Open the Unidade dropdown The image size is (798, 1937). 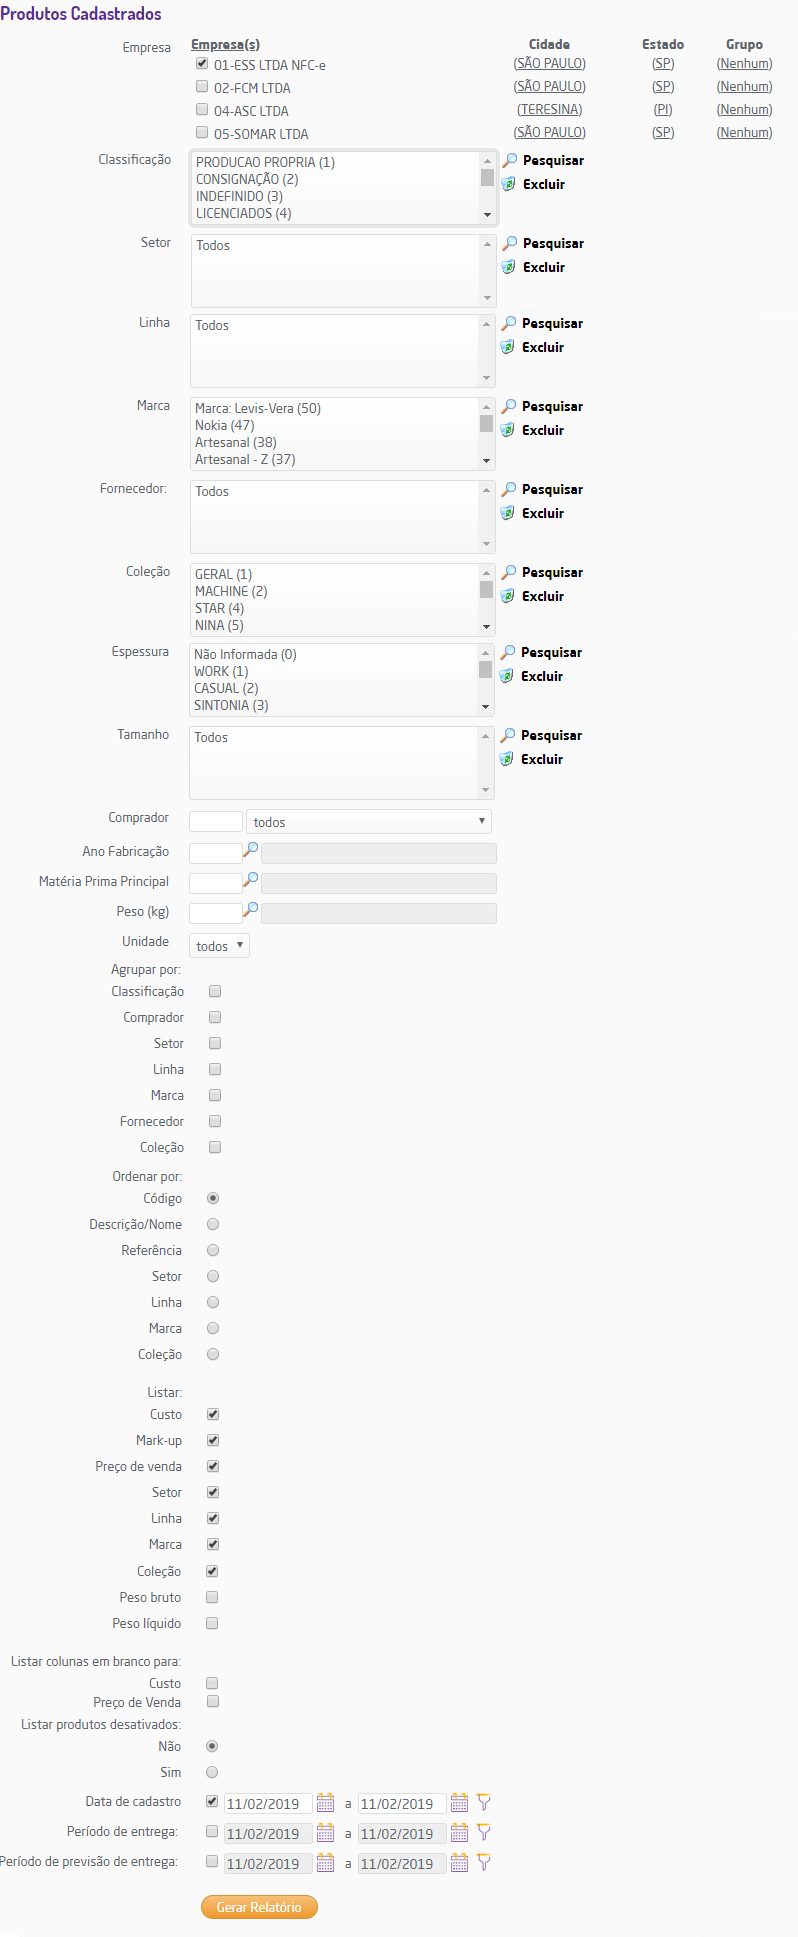pos(220,946)
